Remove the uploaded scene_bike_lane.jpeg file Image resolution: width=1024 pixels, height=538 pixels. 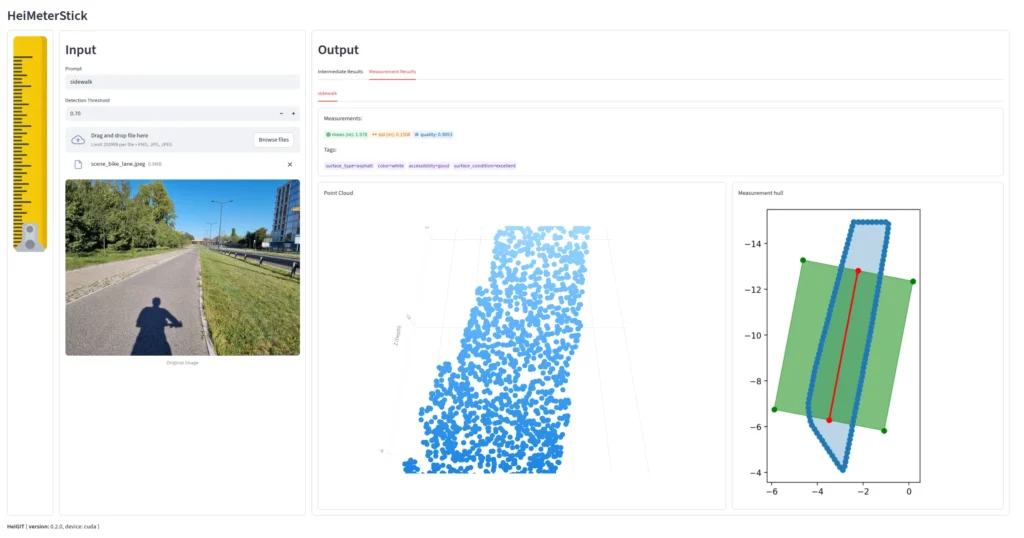coord(290,165)
